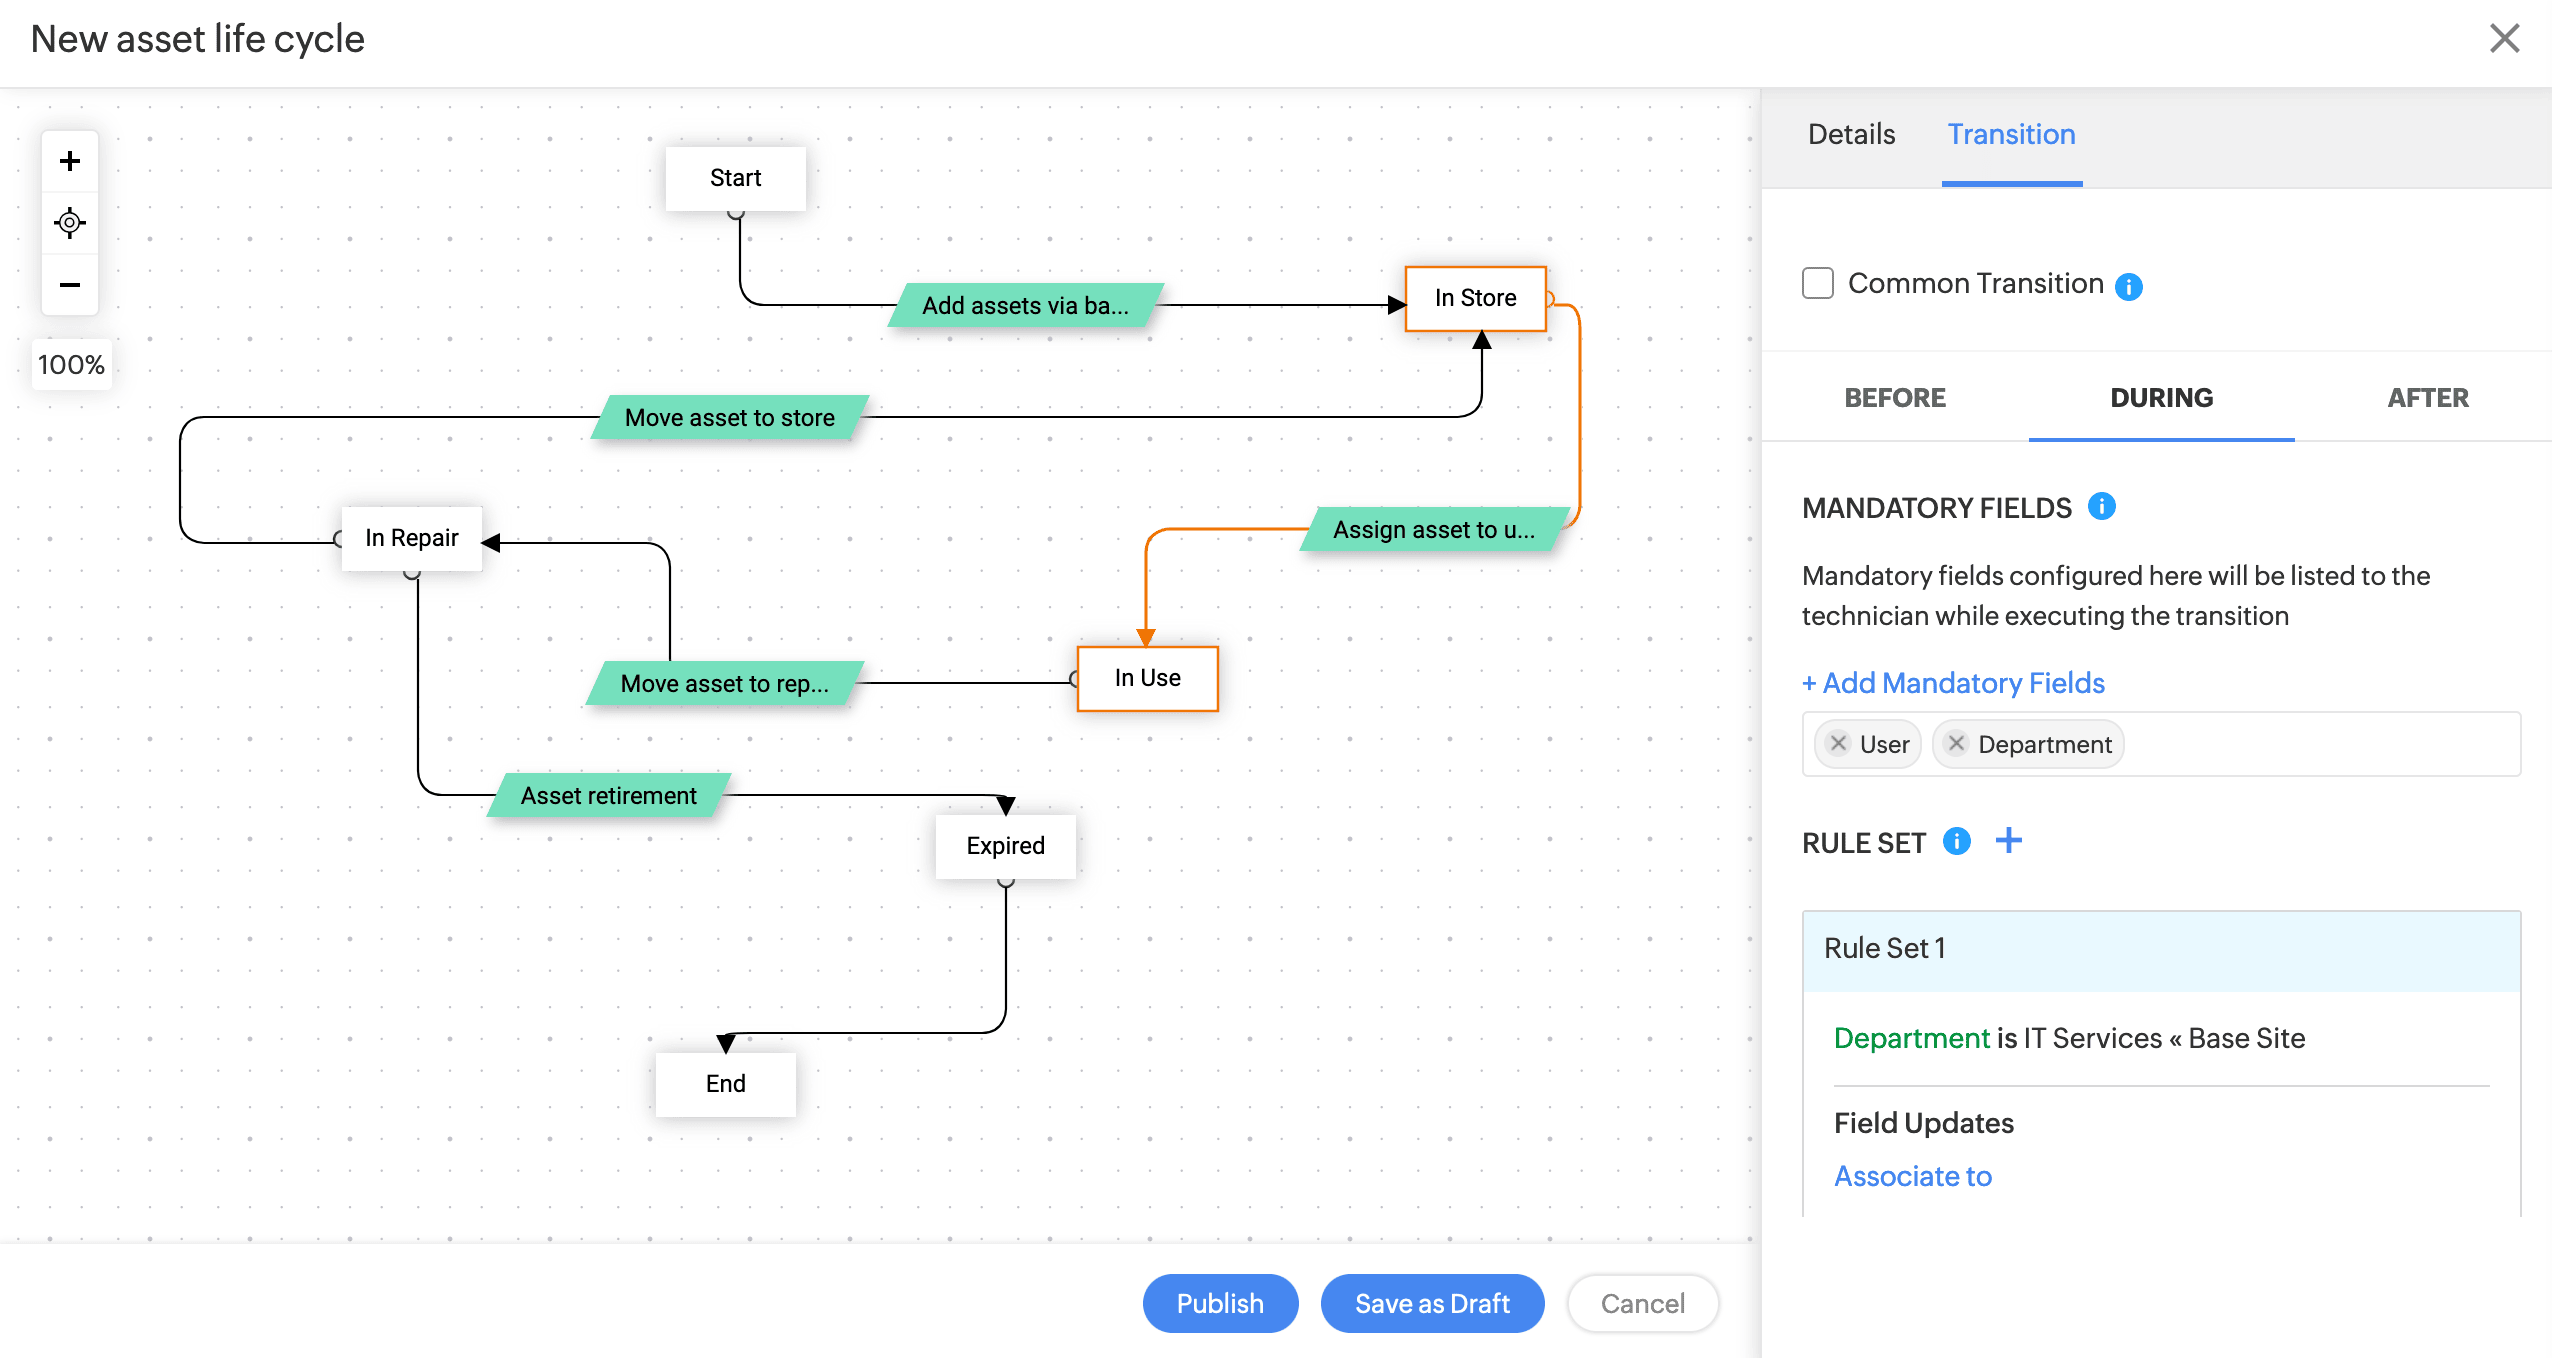Open the Associate to field update link
This screenshot has width=2552, height=1358.
[1912, 1176]
